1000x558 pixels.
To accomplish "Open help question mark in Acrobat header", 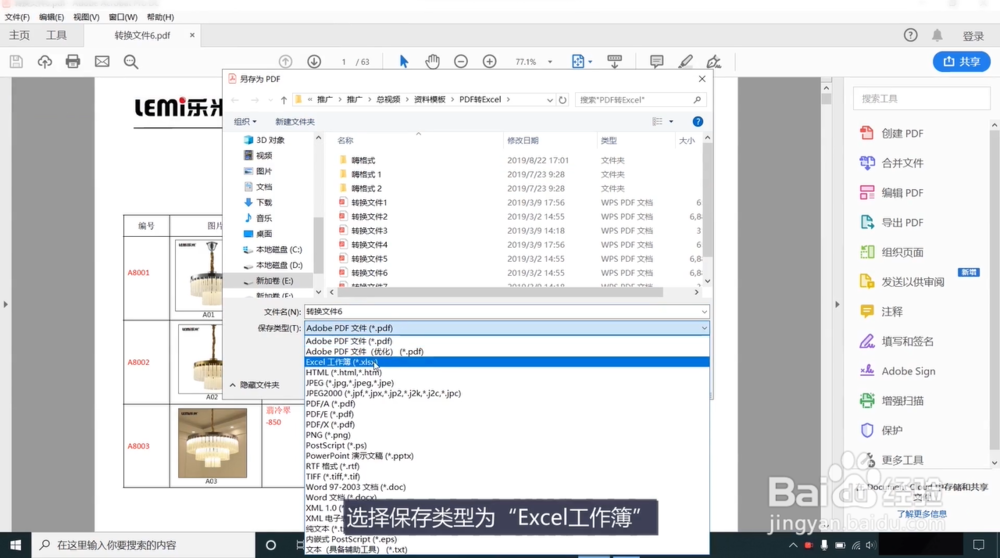I will click(x=910, y=35).
